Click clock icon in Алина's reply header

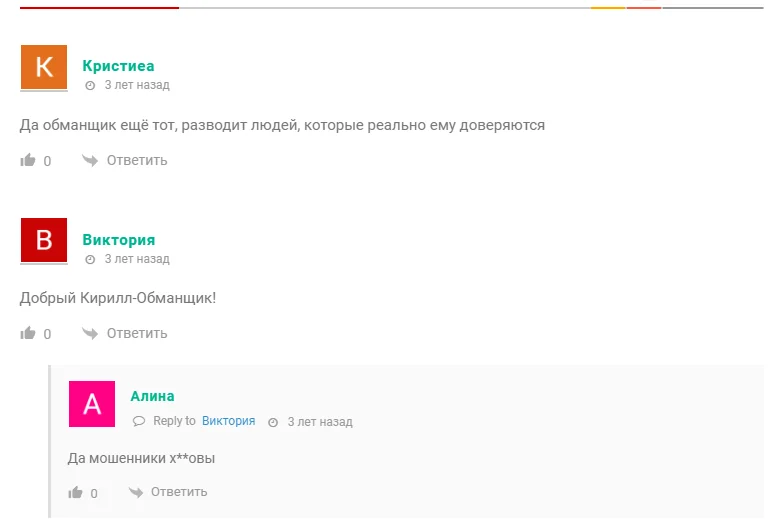[x=273, y=422]
